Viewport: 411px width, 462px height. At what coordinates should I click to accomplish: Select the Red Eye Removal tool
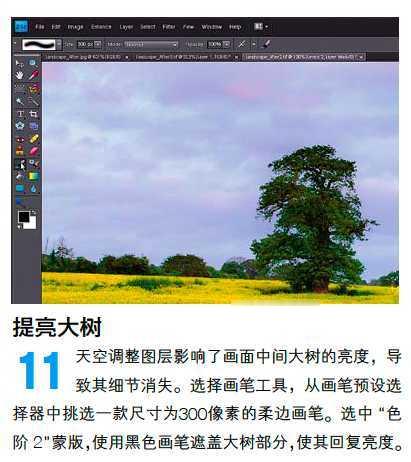(20, 139)
